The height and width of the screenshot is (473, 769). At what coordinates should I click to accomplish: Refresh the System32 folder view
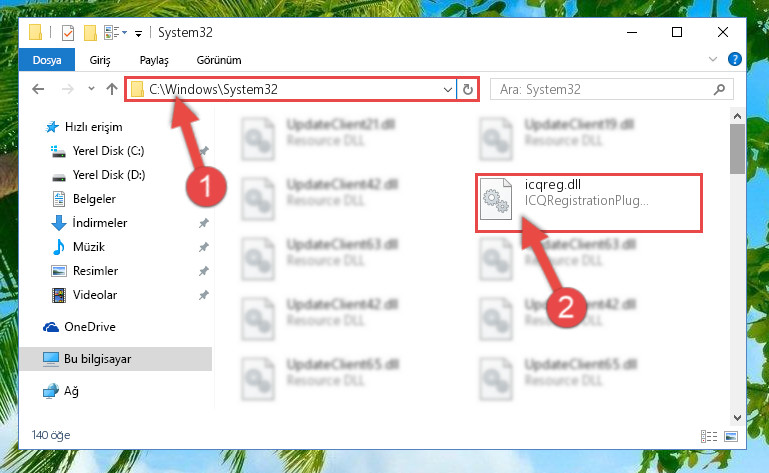tap(468, 89)
